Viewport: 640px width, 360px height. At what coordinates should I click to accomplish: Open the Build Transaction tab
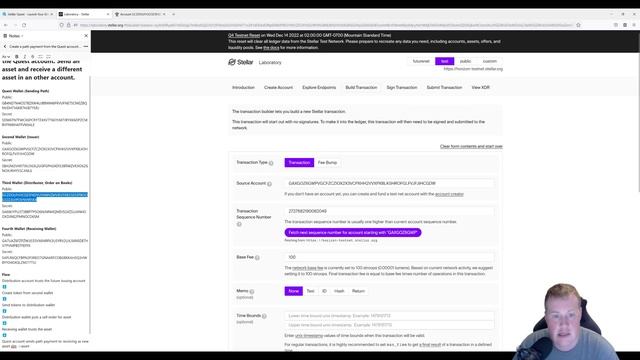[x=361, y=87]
